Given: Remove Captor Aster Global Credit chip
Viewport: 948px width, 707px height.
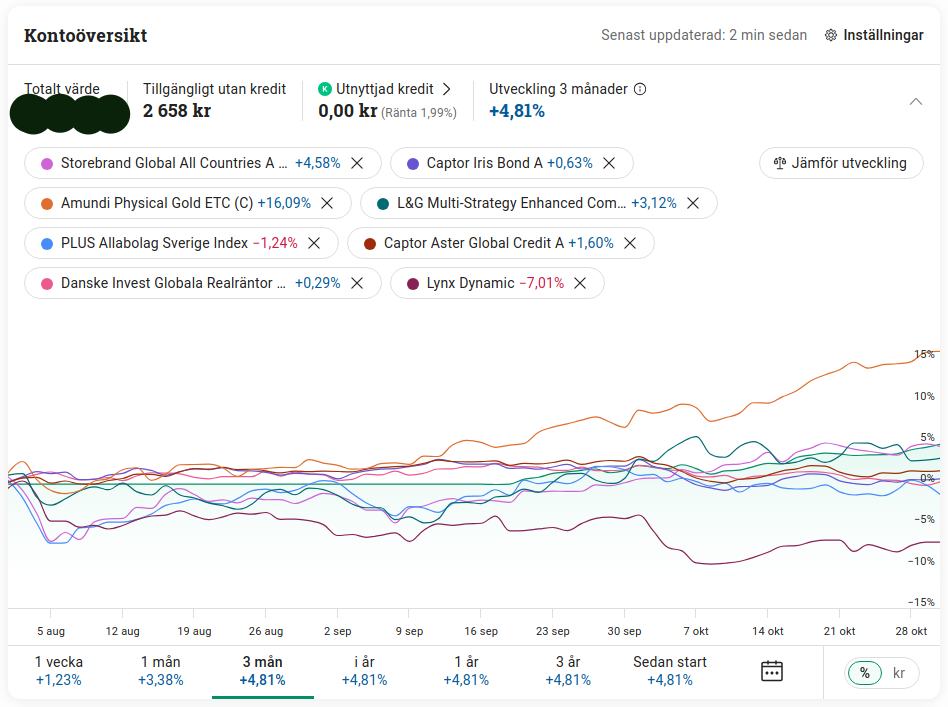Looking at the screenshot, I should click(x=630, y=243).
